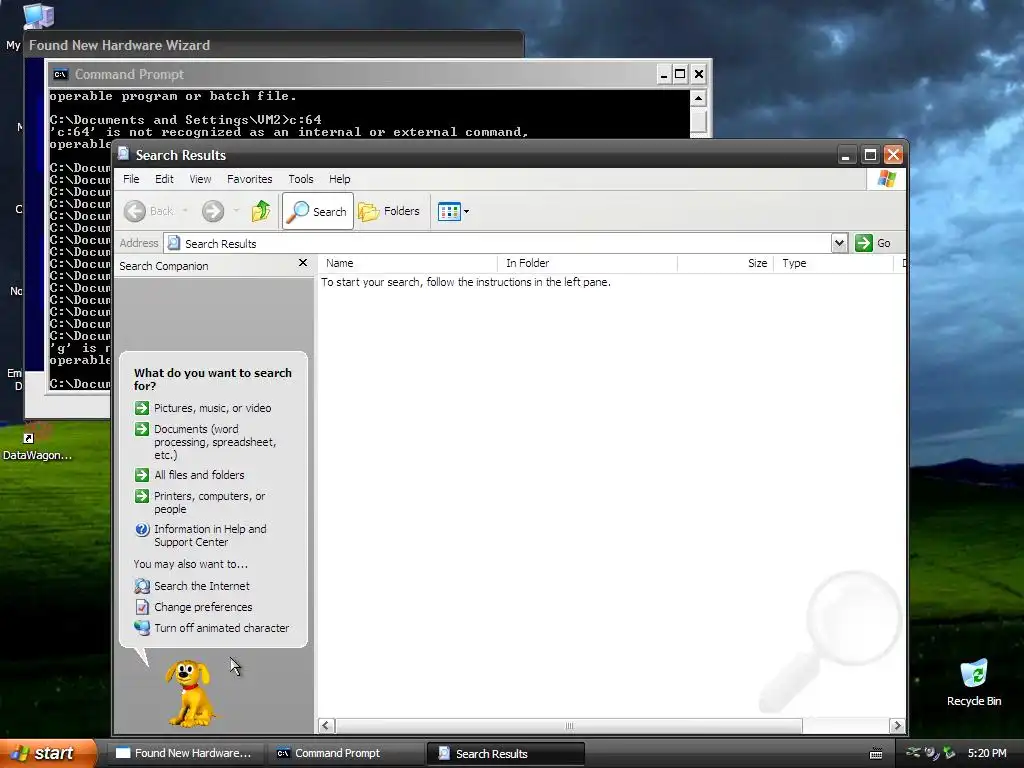Screen dimensions: 1024x768
Task: Click the yellow animated dog character
Action: 189,694
